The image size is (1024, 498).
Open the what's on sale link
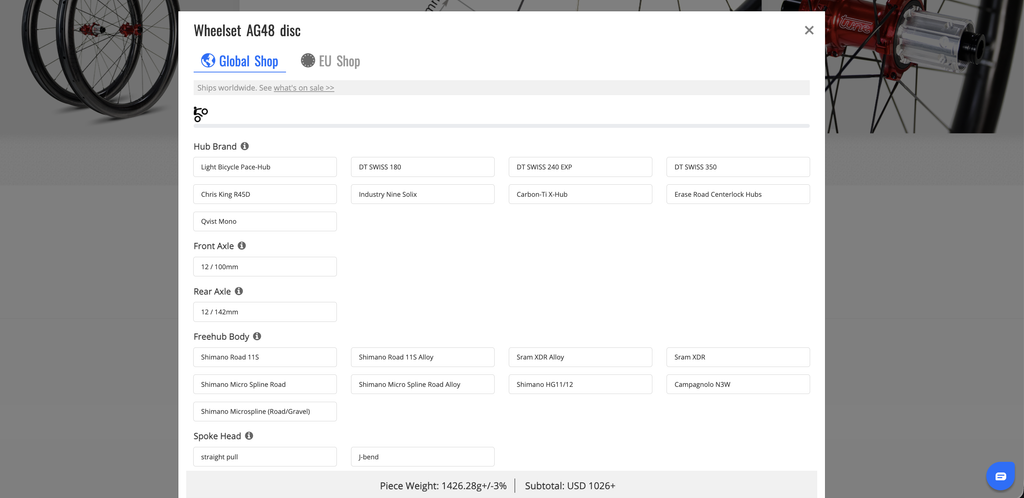coord(304,87)
